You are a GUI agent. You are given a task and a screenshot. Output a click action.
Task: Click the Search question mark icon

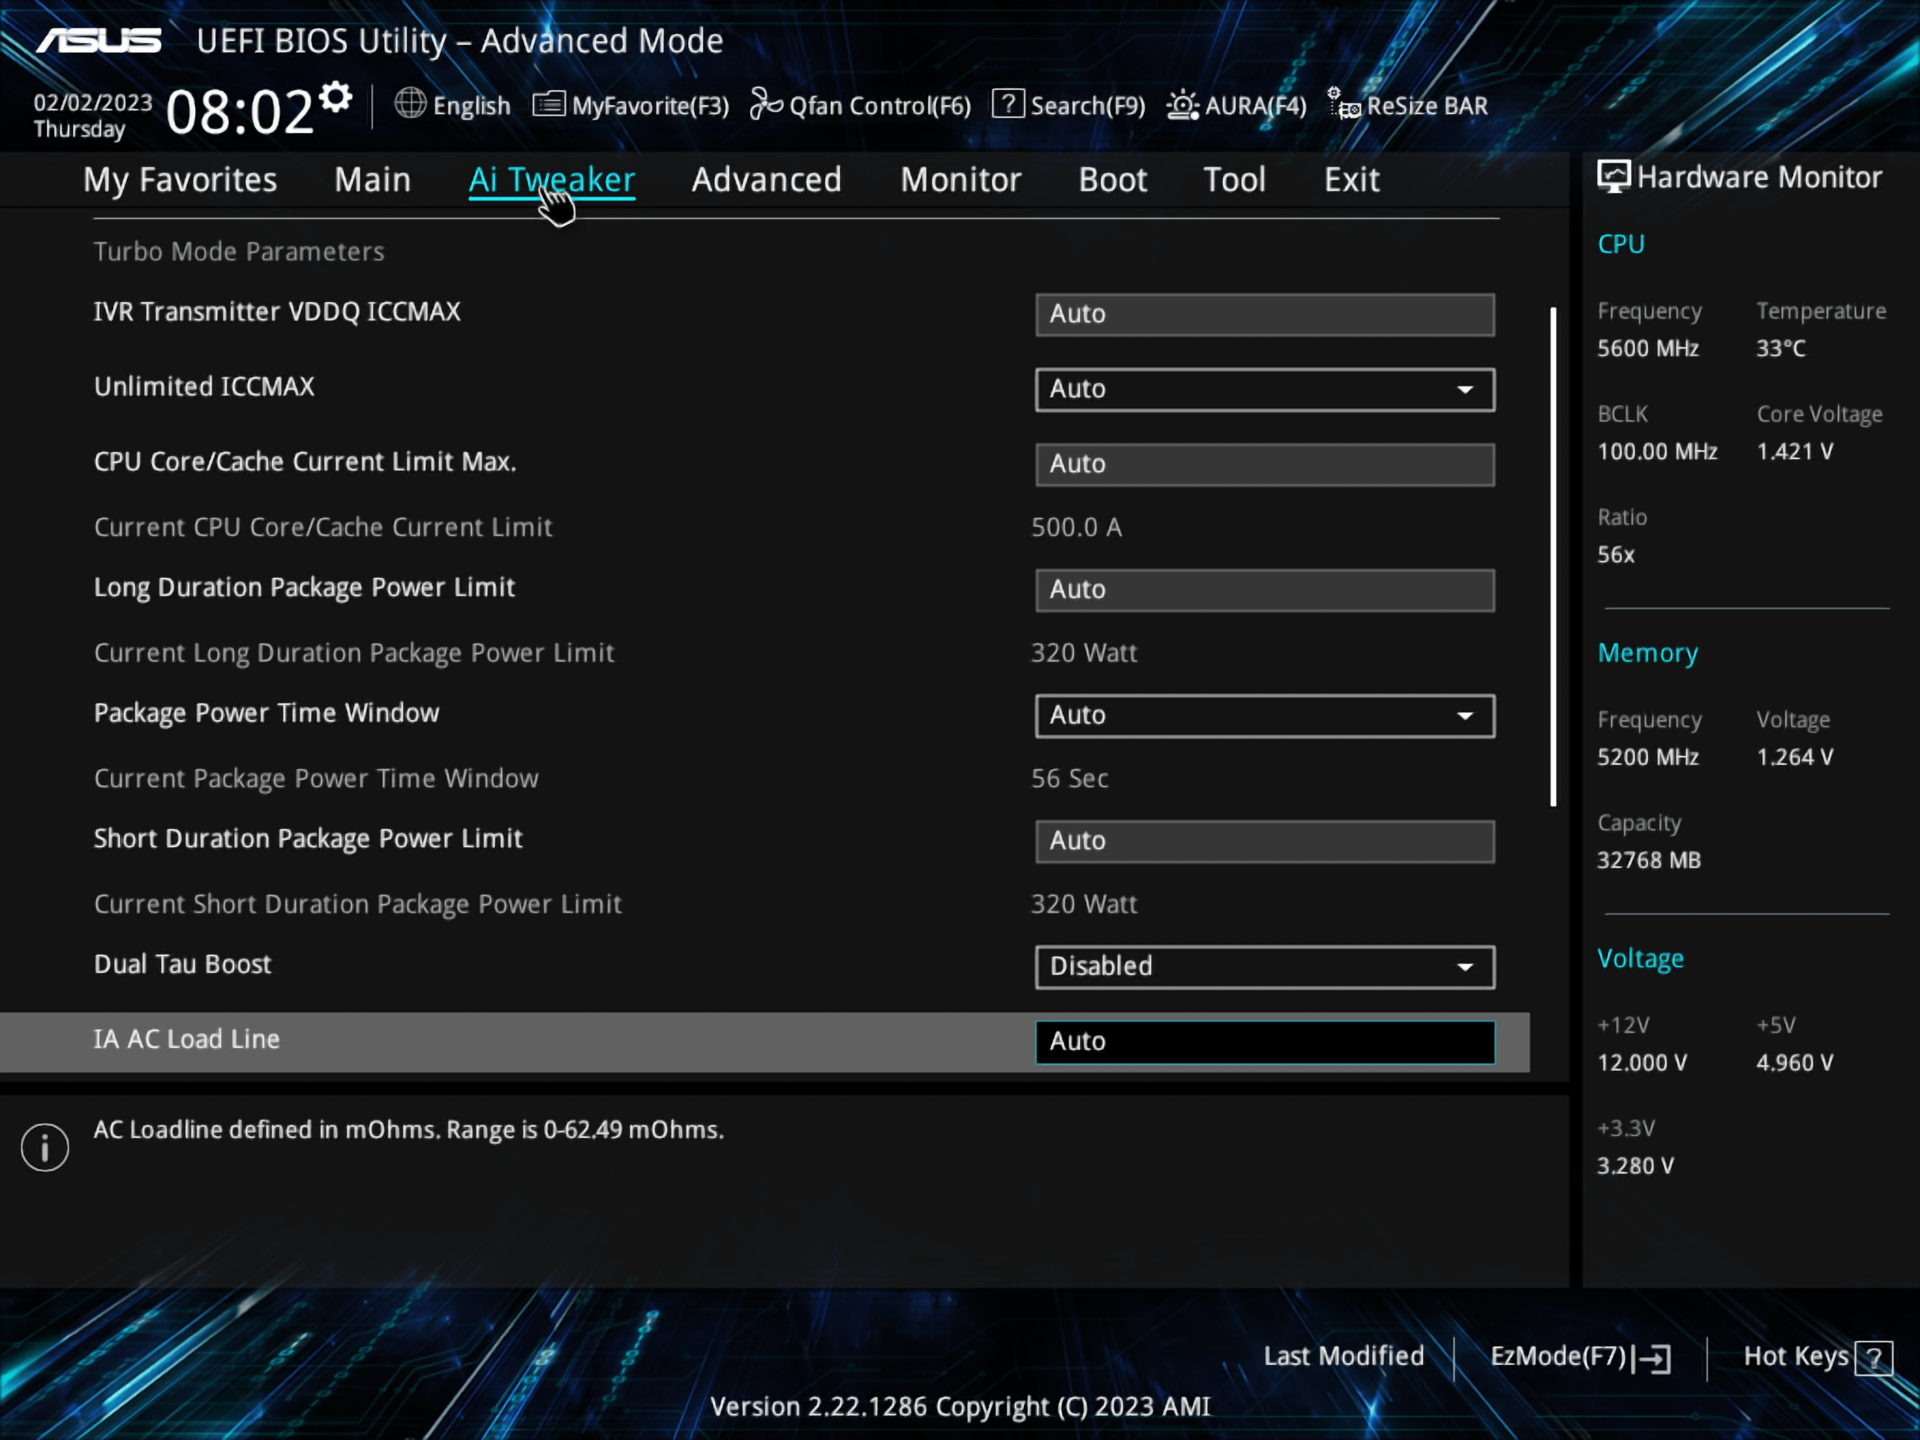pyautogui.click(x=1008, y=103)
